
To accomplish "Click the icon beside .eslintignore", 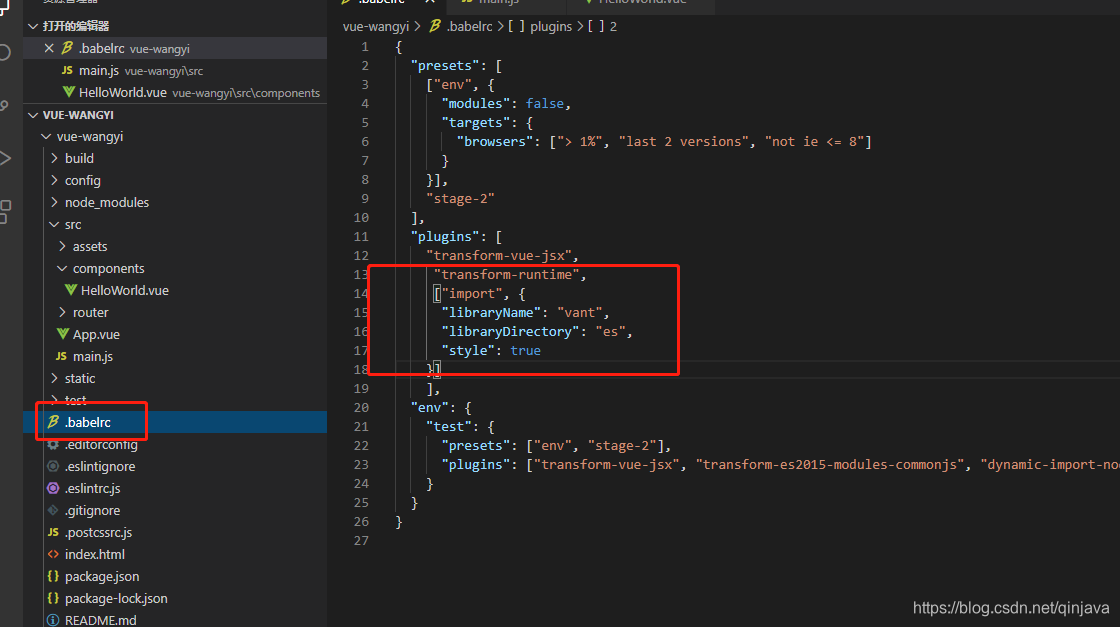I will pos(53,466).
